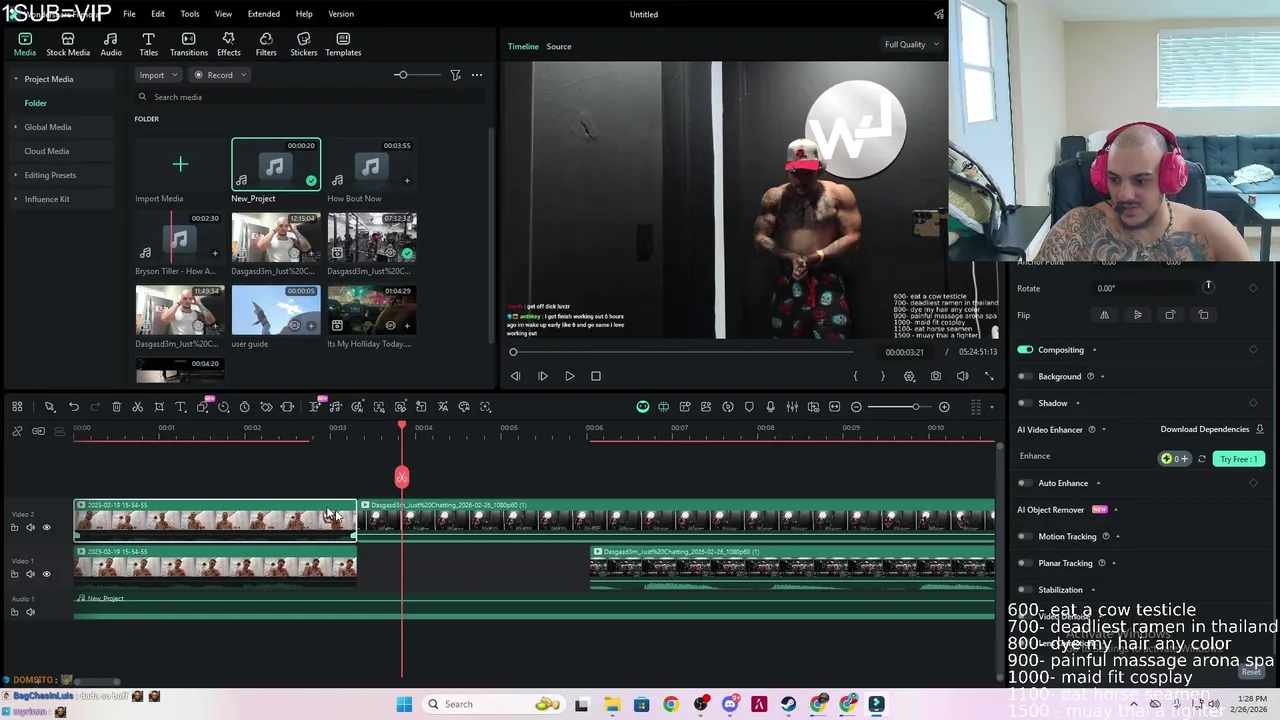Select the Cloud Media item

pos(46,151)
